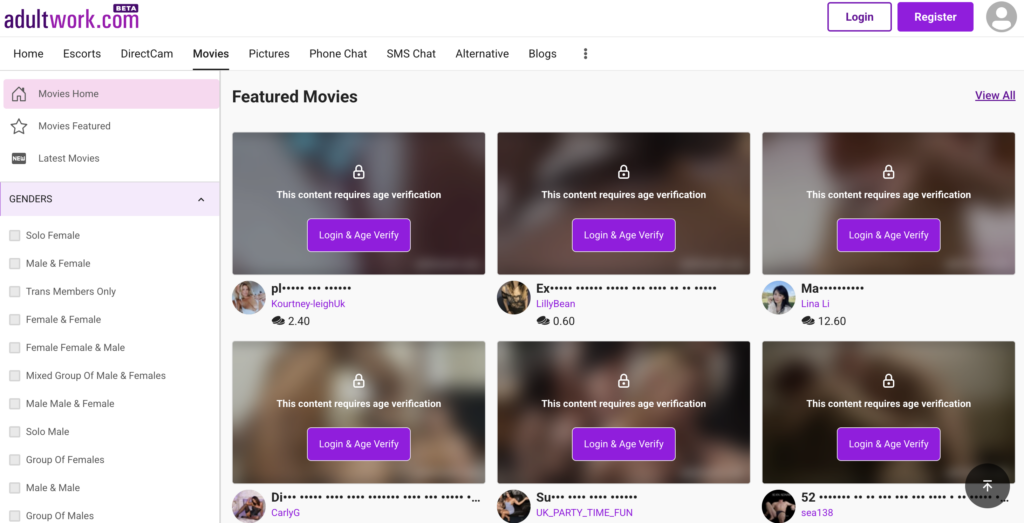Open UK_PARTY_TIME_FUN profile name link
The image size is (1024, 523).
tap(584, 513)
